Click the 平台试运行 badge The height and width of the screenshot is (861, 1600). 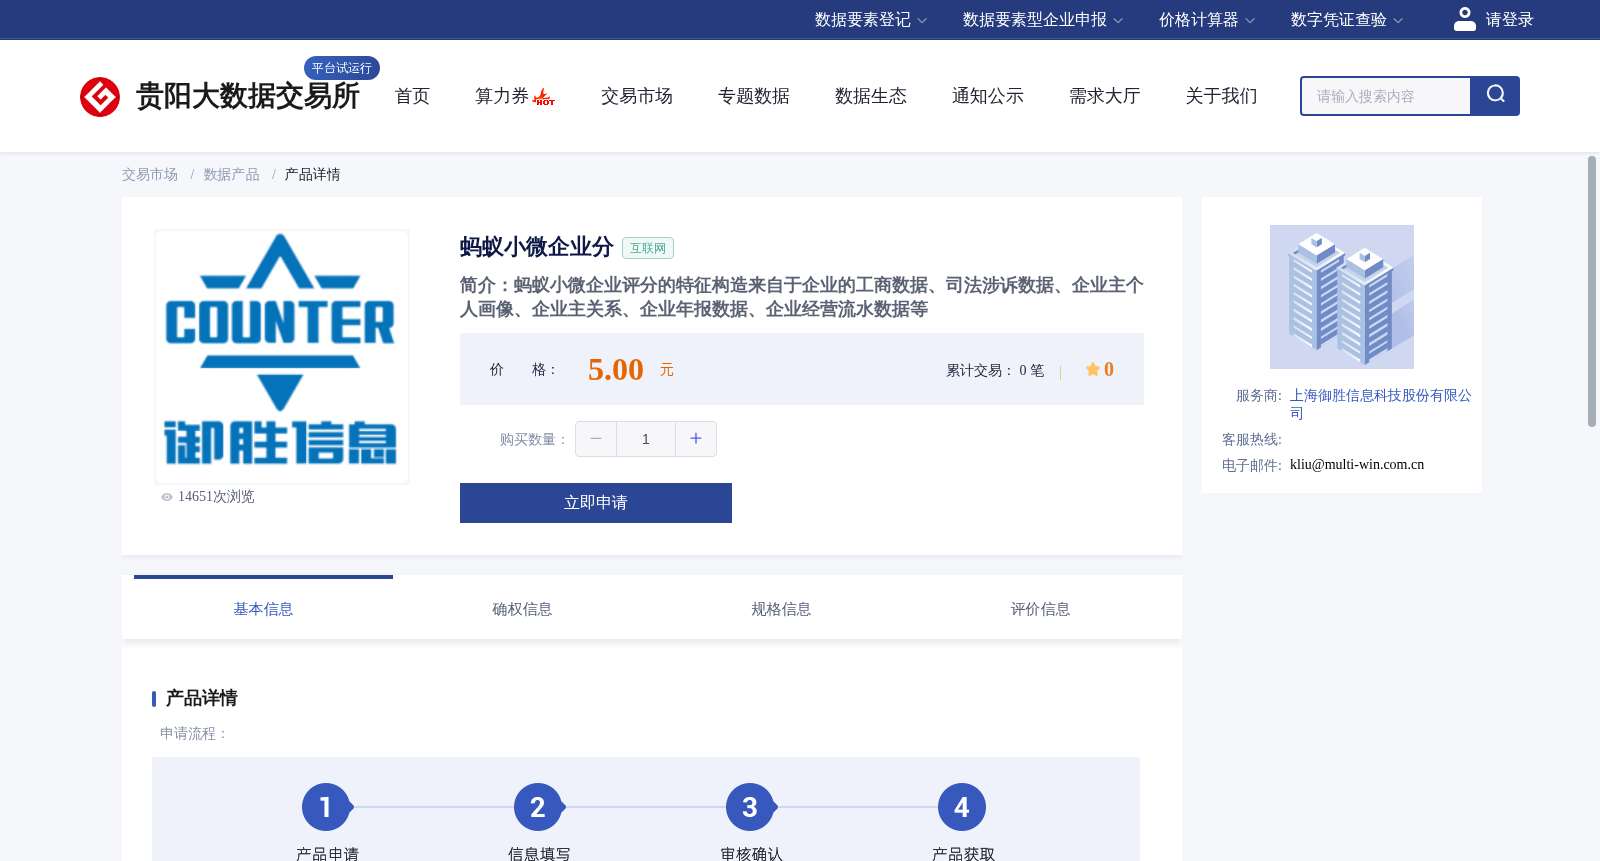coord(342,68)
